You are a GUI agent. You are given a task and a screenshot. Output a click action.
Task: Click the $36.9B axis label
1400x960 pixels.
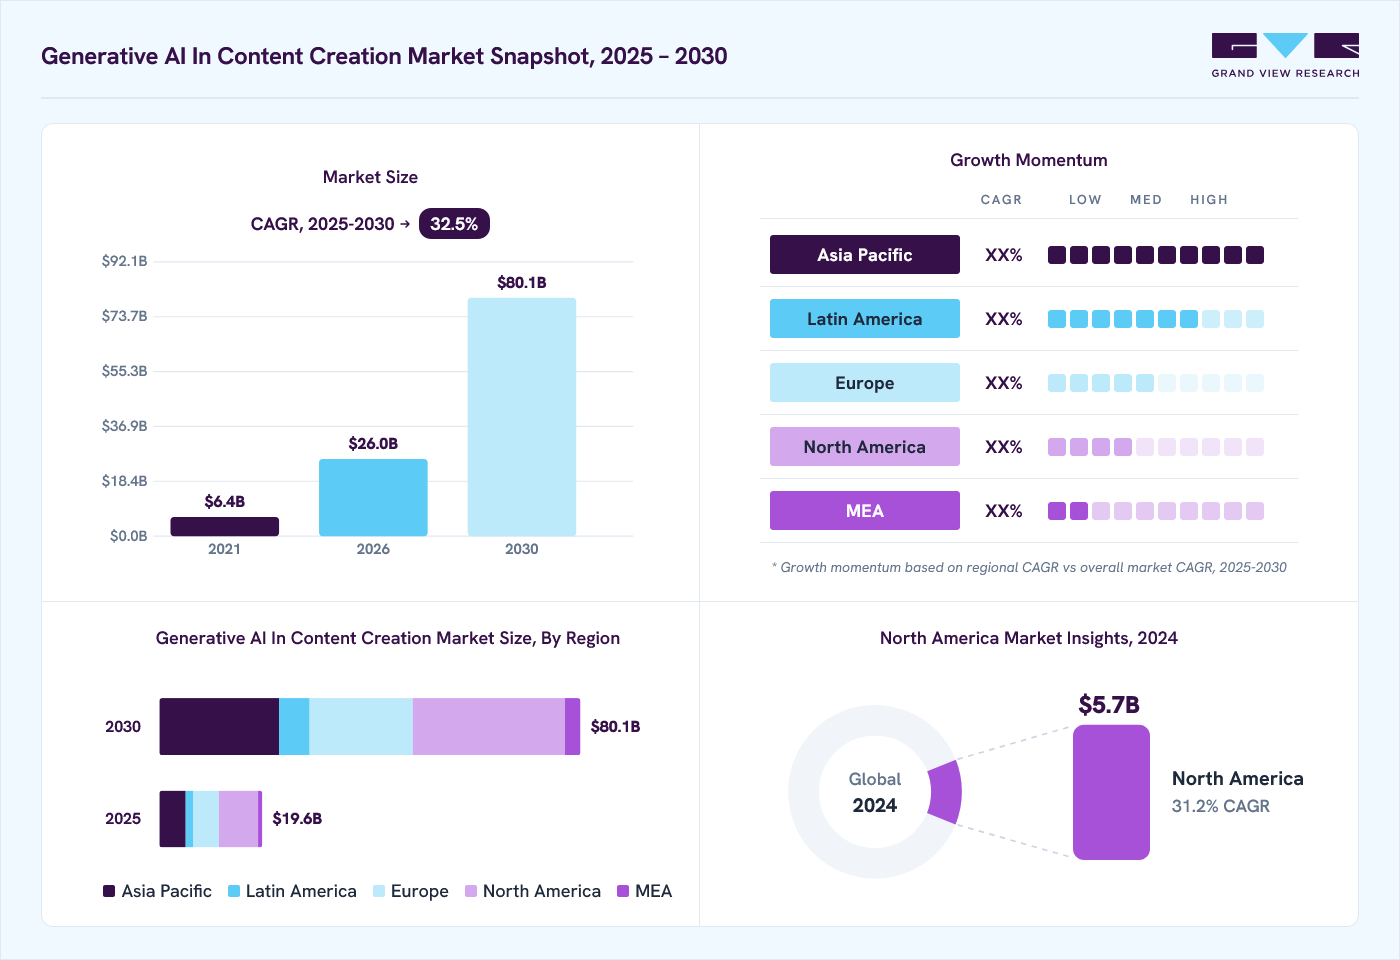[124, 426]
